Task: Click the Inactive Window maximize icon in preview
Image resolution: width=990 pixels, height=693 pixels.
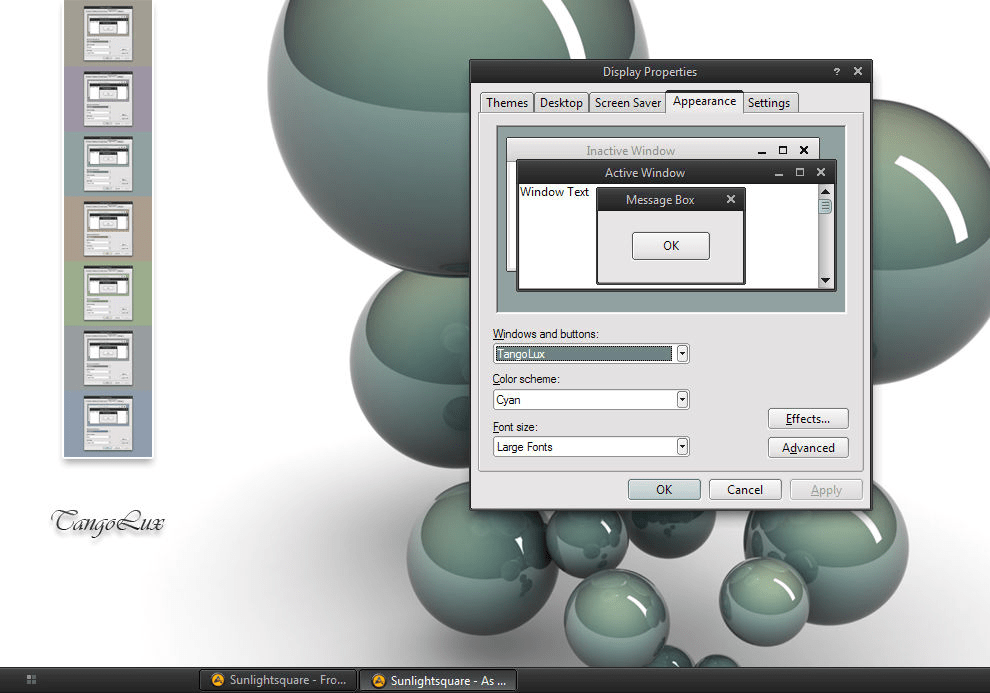Action: [783, 151]
